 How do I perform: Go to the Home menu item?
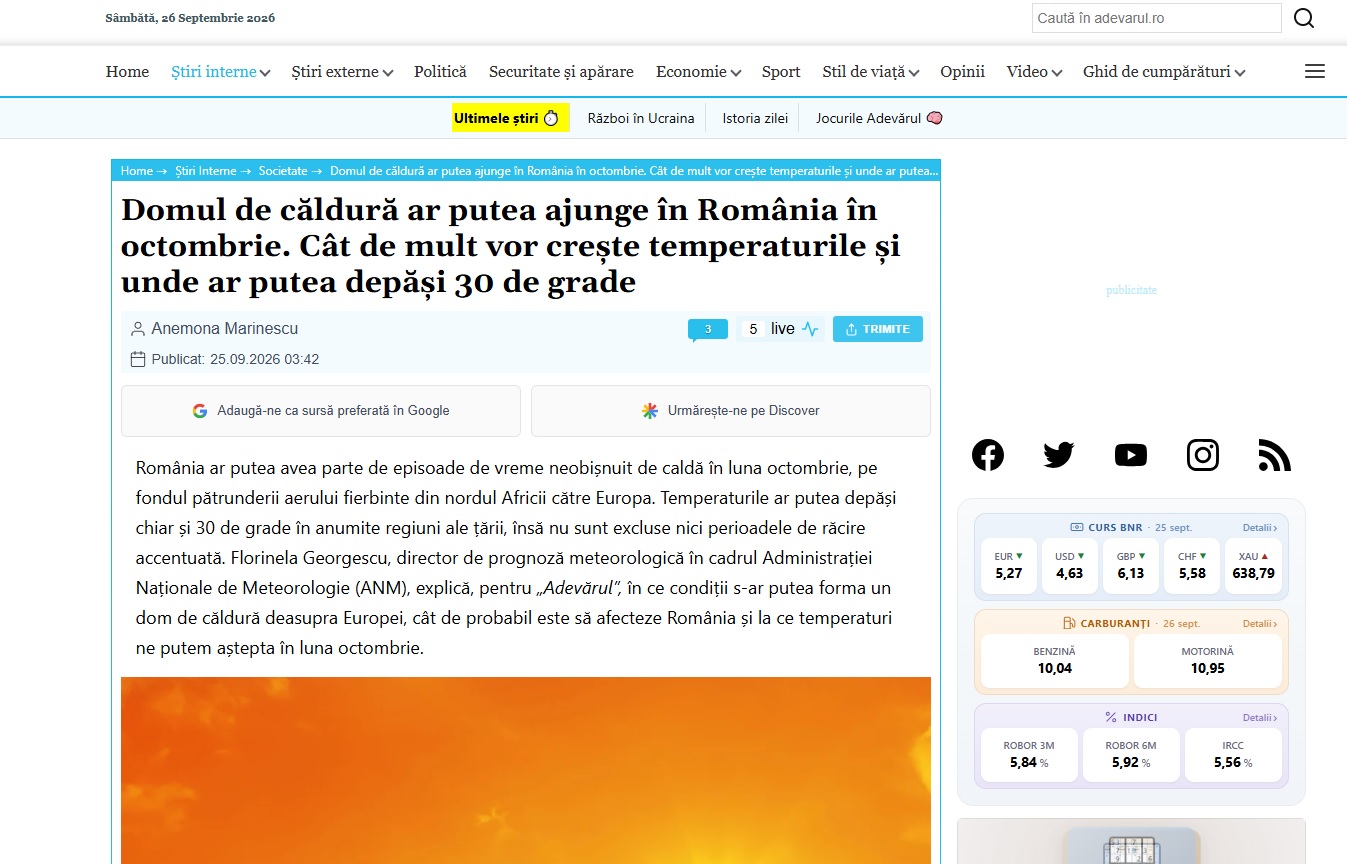tap(127, 72)
